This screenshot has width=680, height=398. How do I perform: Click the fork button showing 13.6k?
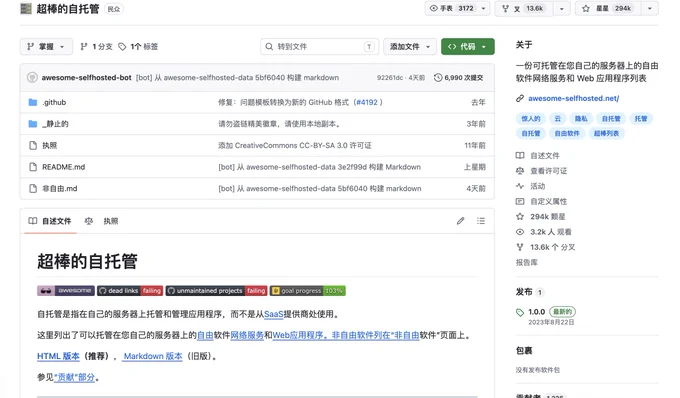(x=524, y=8)
